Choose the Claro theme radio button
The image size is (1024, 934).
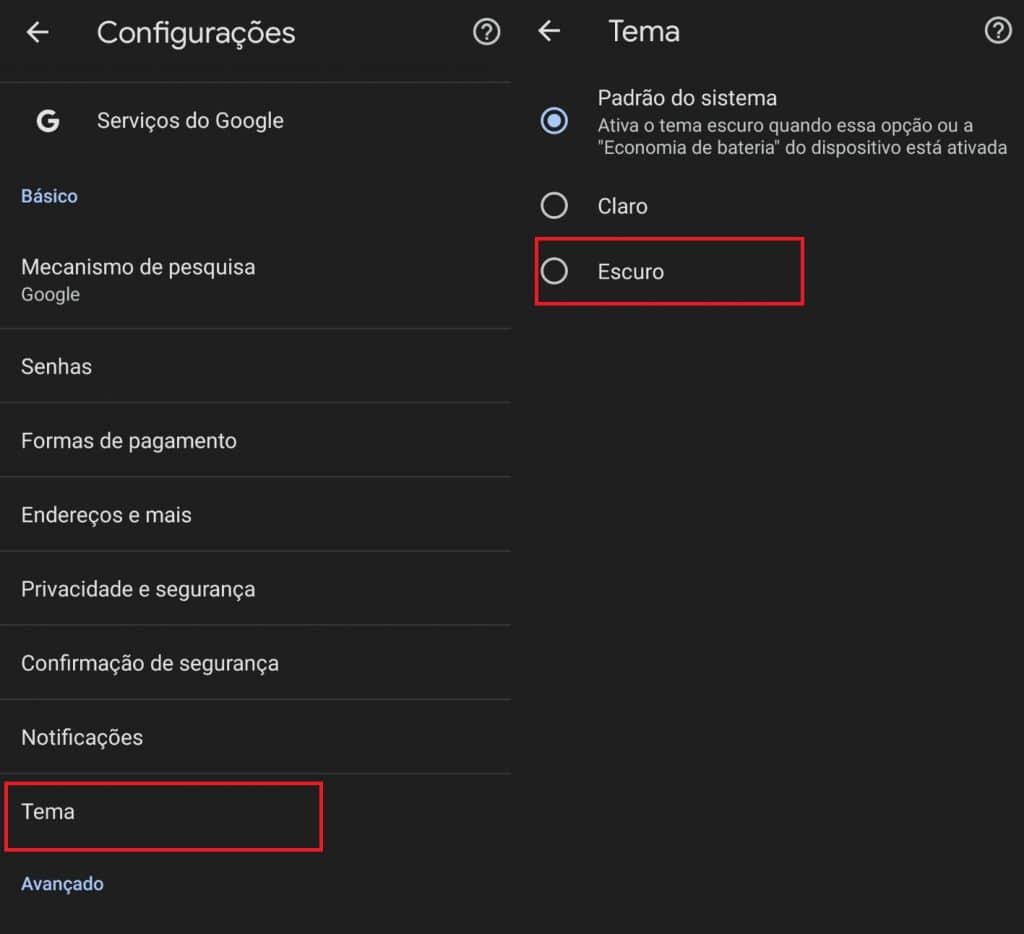click(x=554, y=206)
